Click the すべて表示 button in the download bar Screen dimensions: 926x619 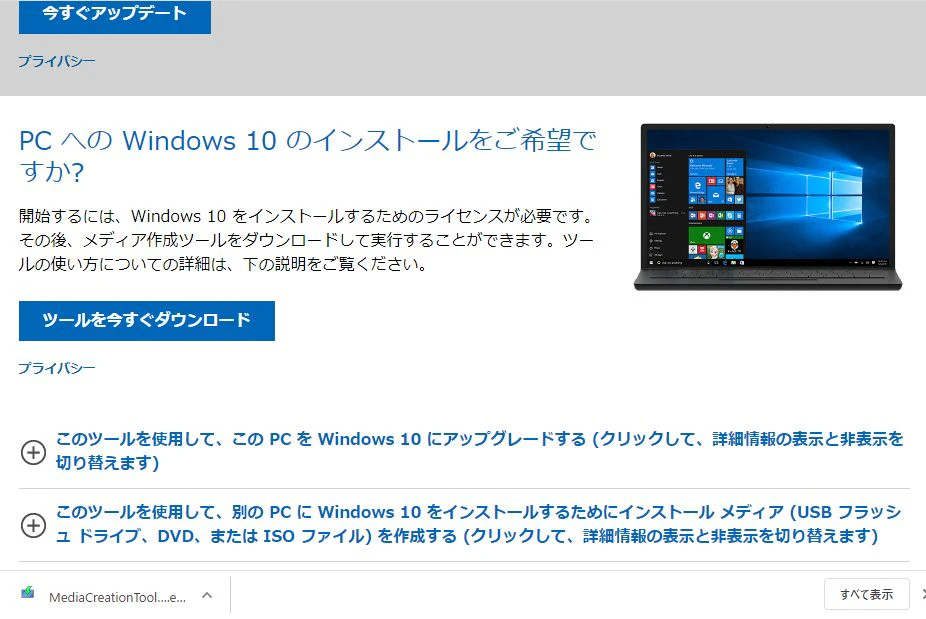pyautogui.click(x=866, y=594)
